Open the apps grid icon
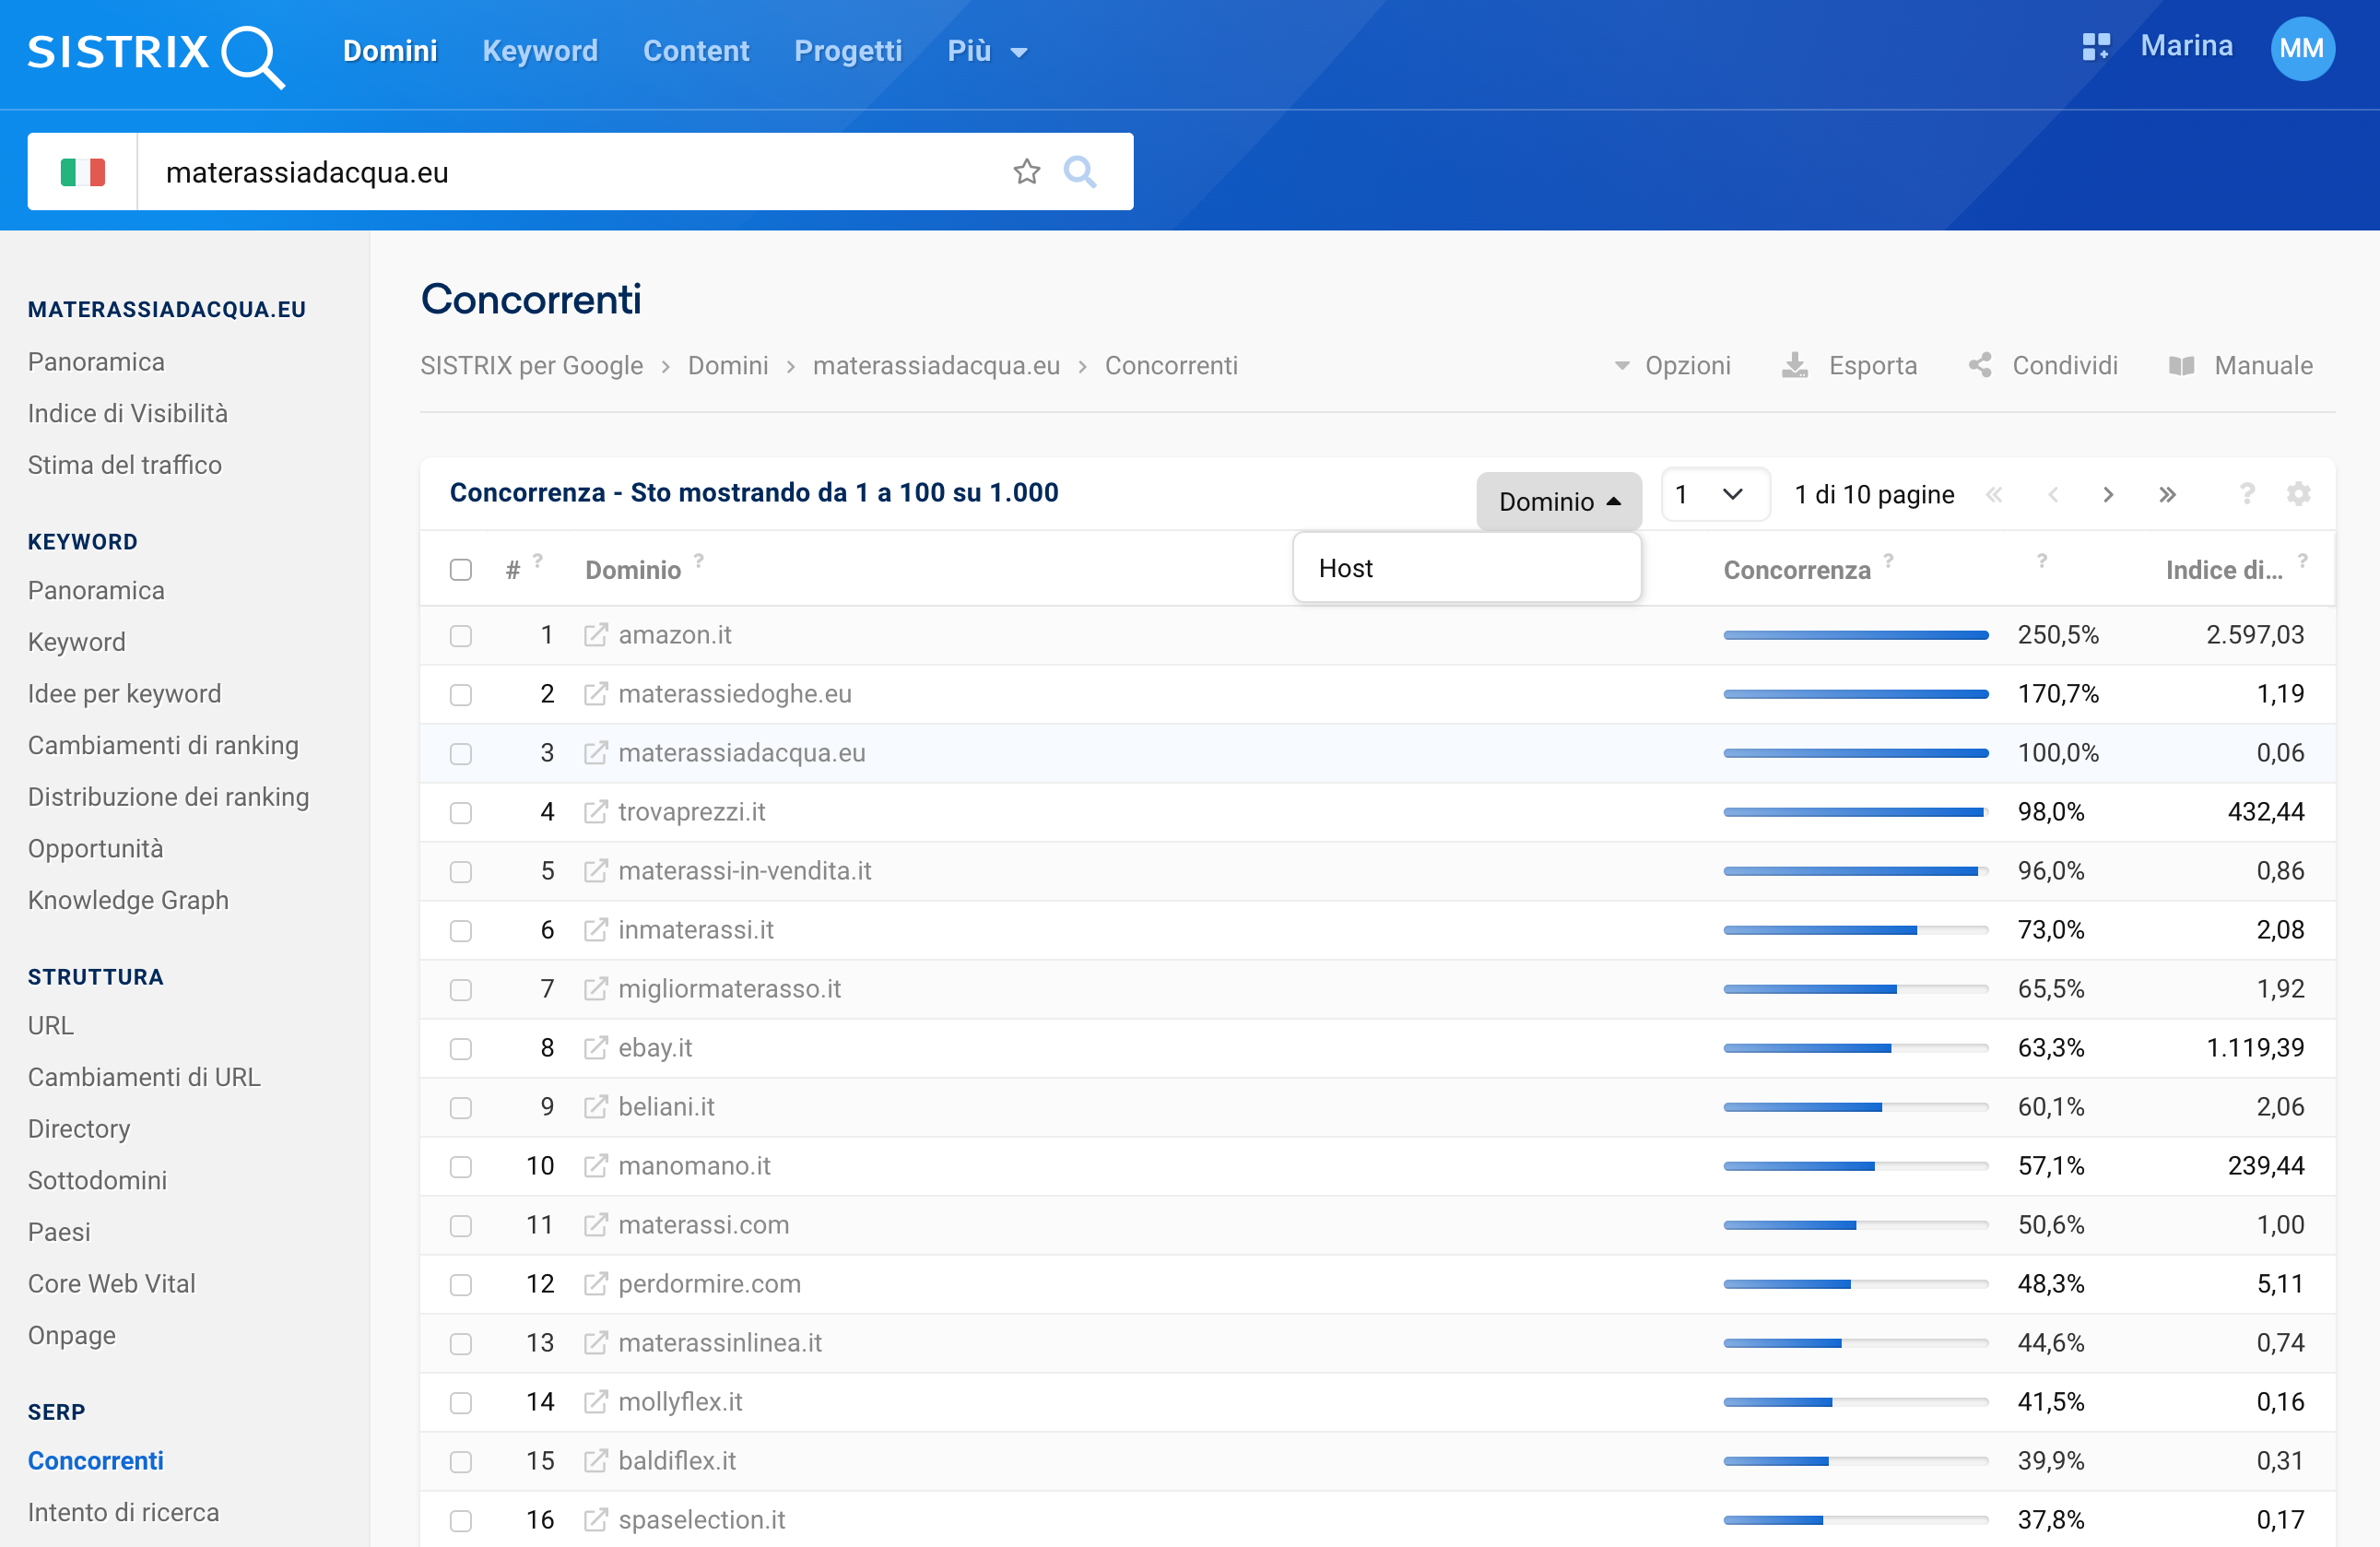Screen dimensions: 2380x1547 [2096, 47]
